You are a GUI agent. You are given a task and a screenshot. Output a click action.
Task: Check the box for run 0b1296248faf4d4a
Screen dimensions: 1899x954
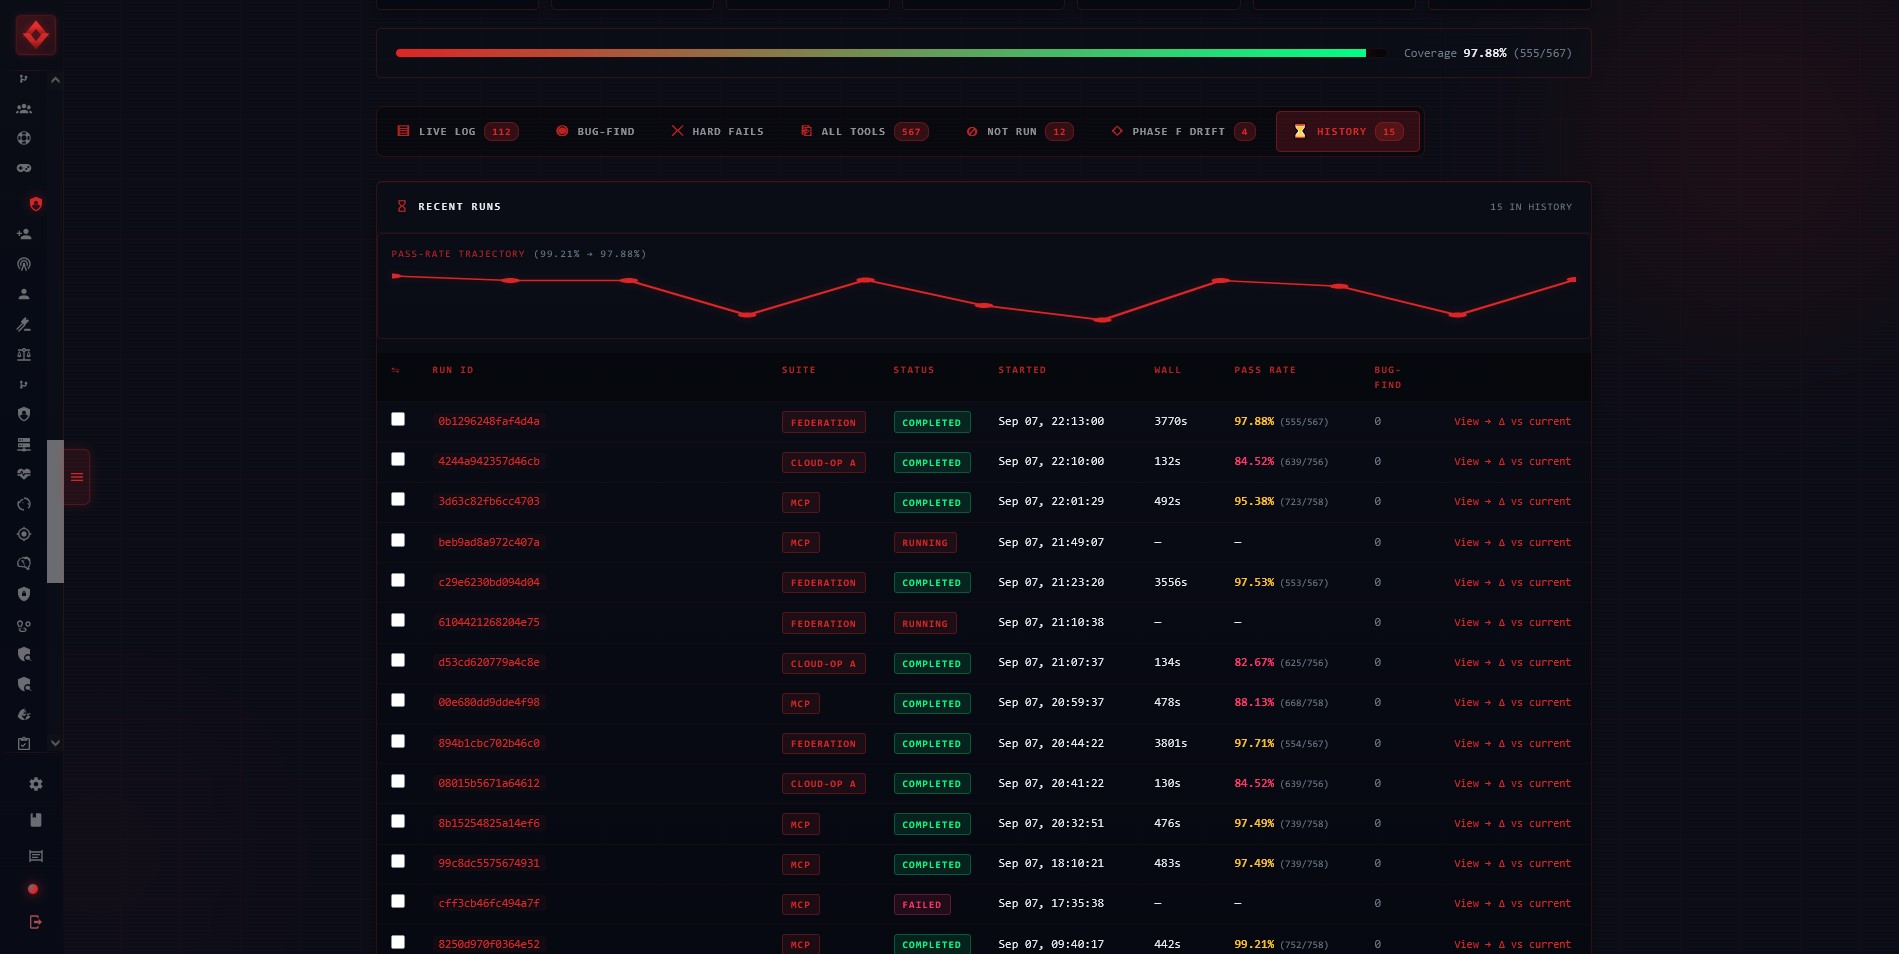(398, 419)
